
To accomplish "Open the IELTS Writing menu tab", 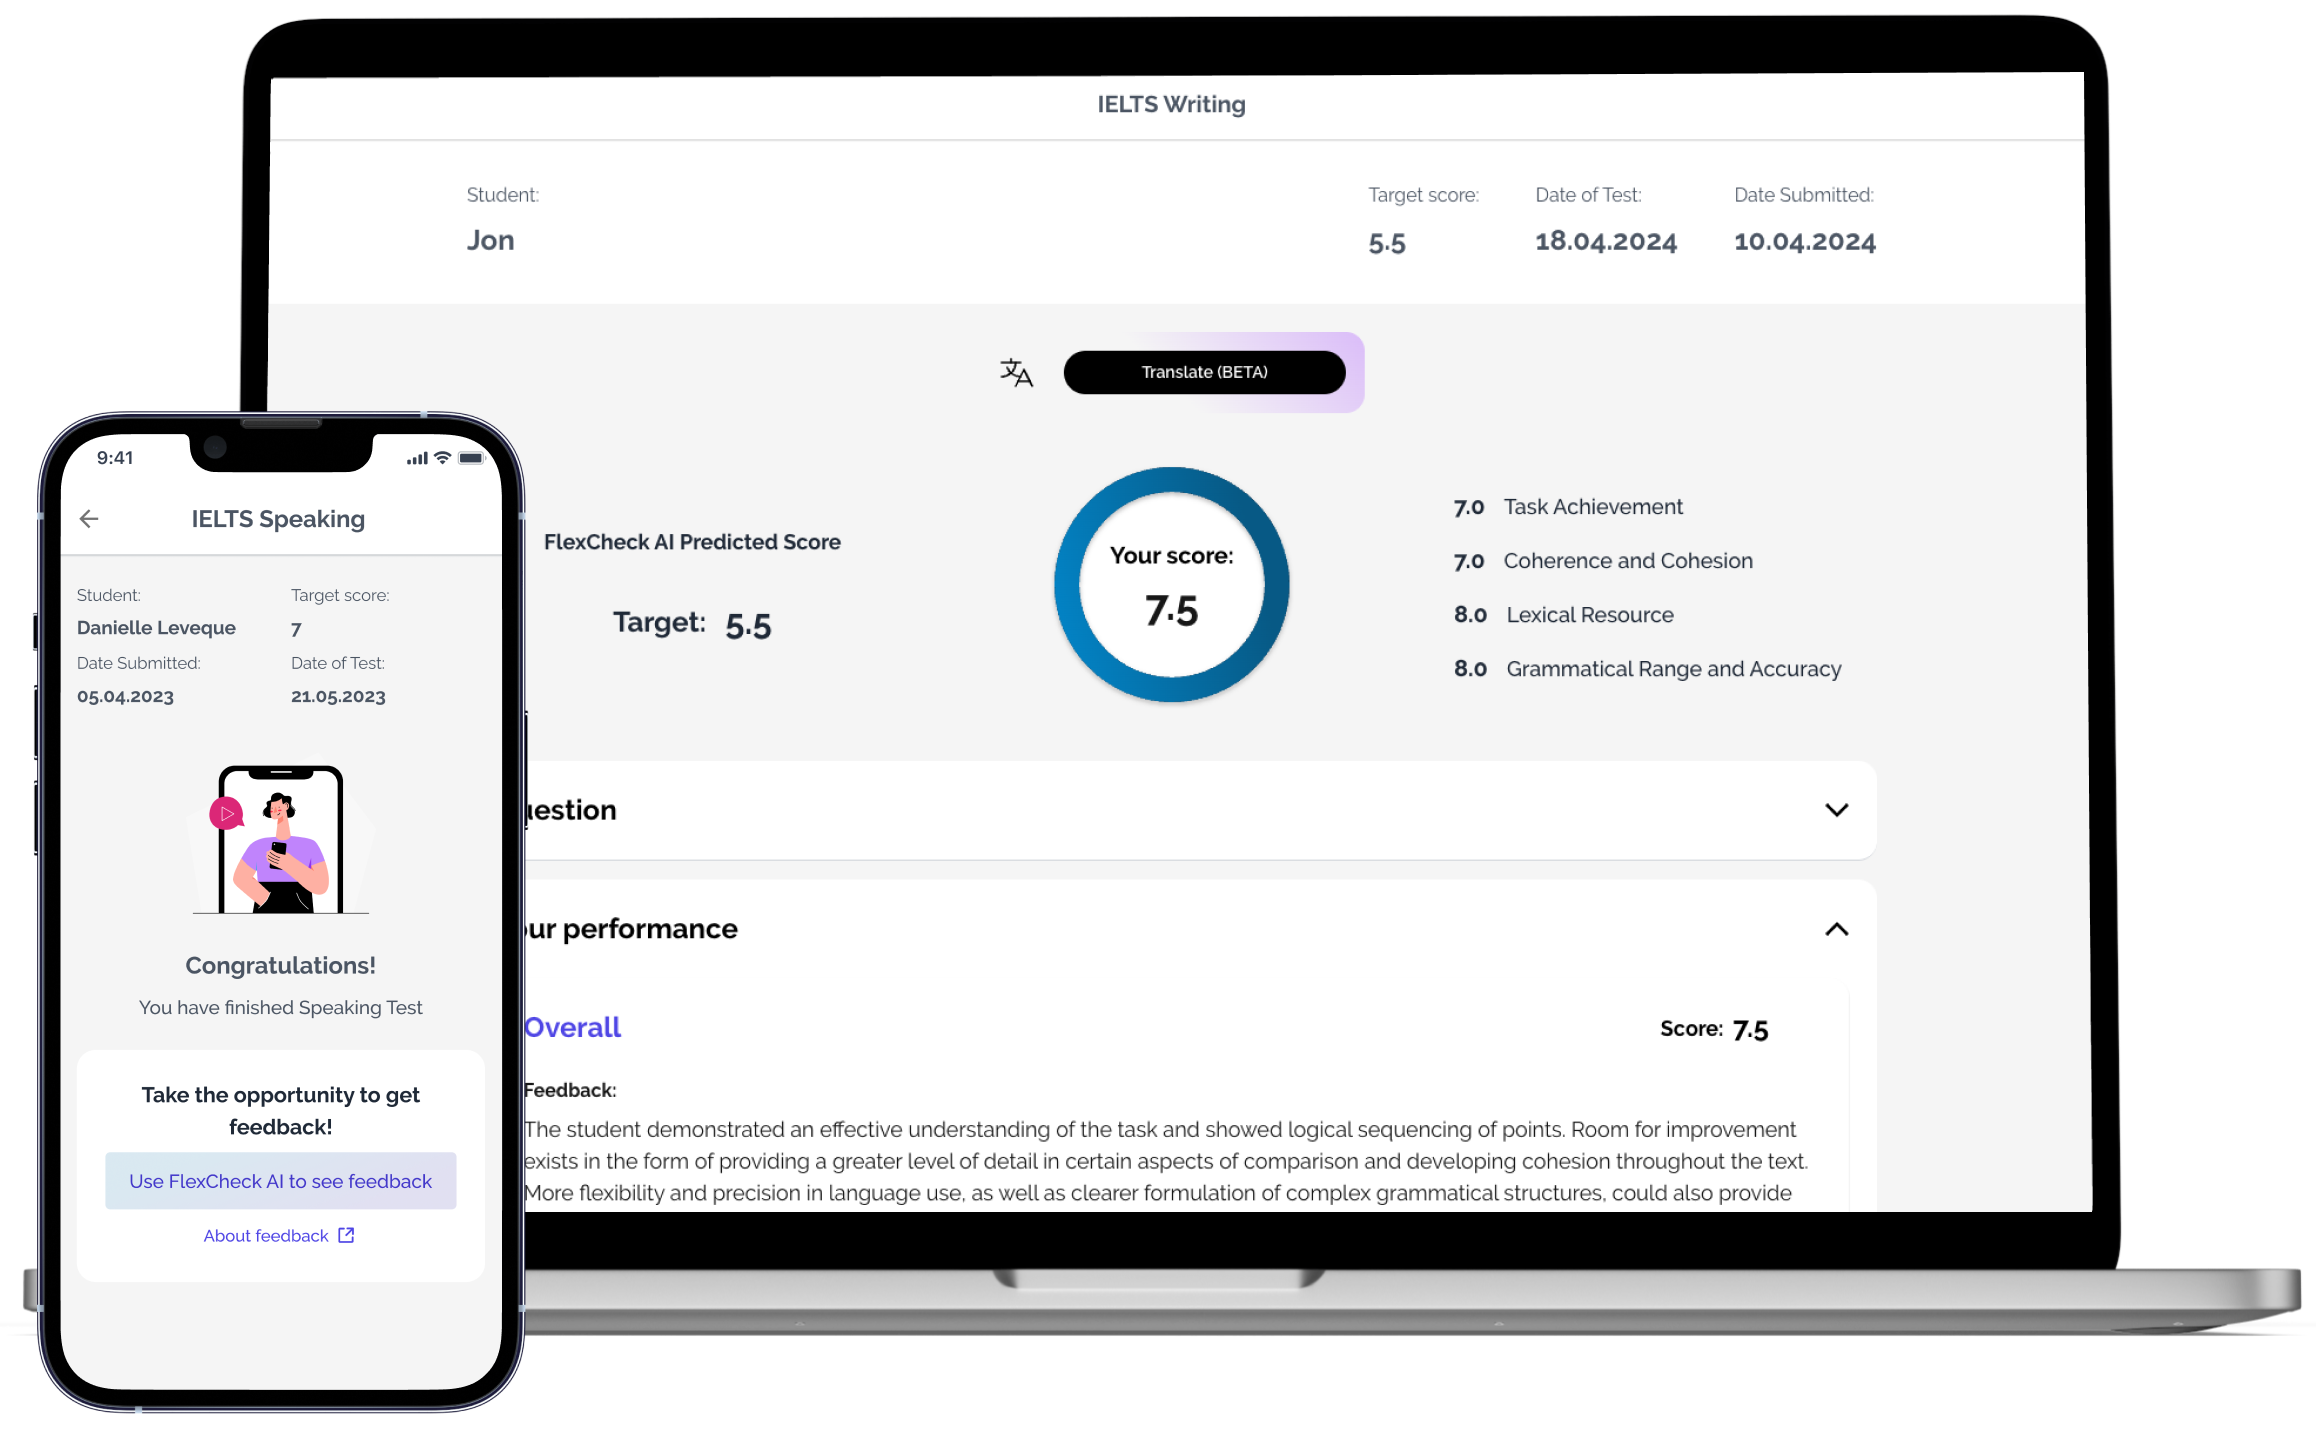I will pos(1171,104).
